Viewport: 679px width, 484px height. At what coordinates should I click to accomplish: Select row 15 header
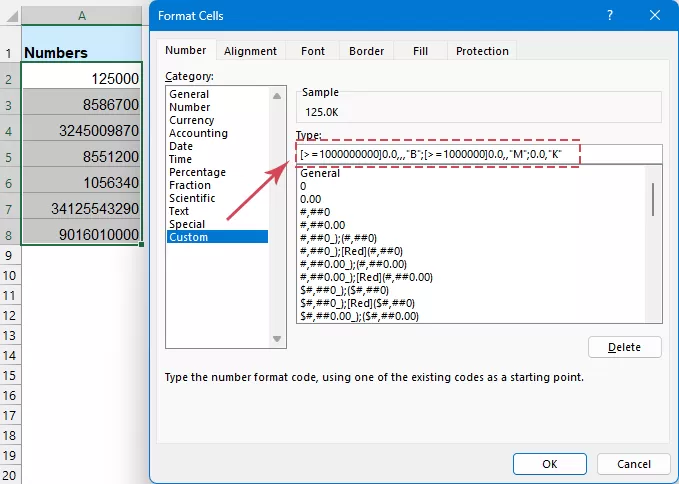tap(10, 375)
